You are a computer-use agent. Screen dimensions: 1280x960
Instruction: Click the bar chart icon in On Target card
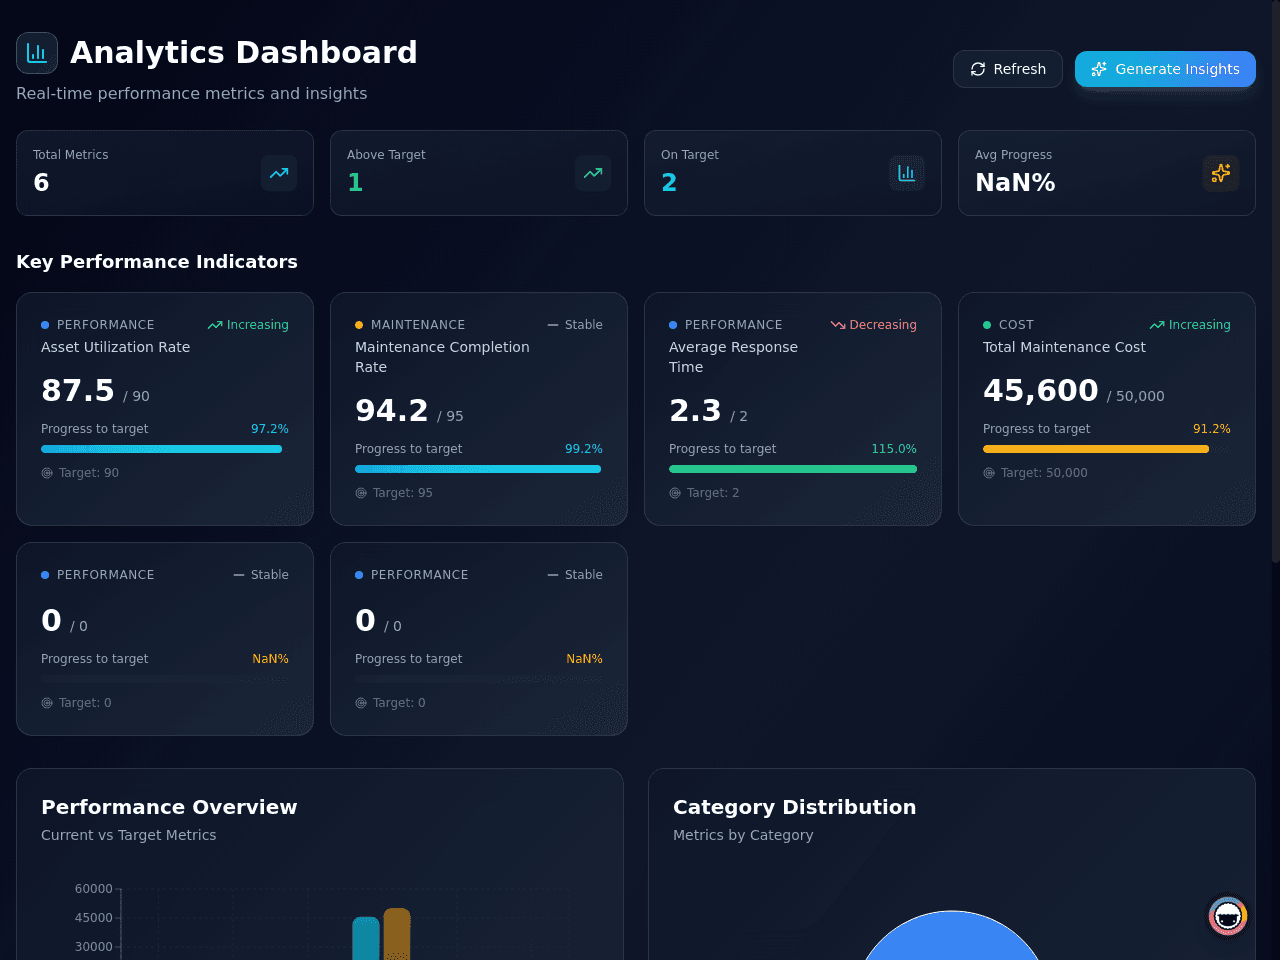coord(907,173)
